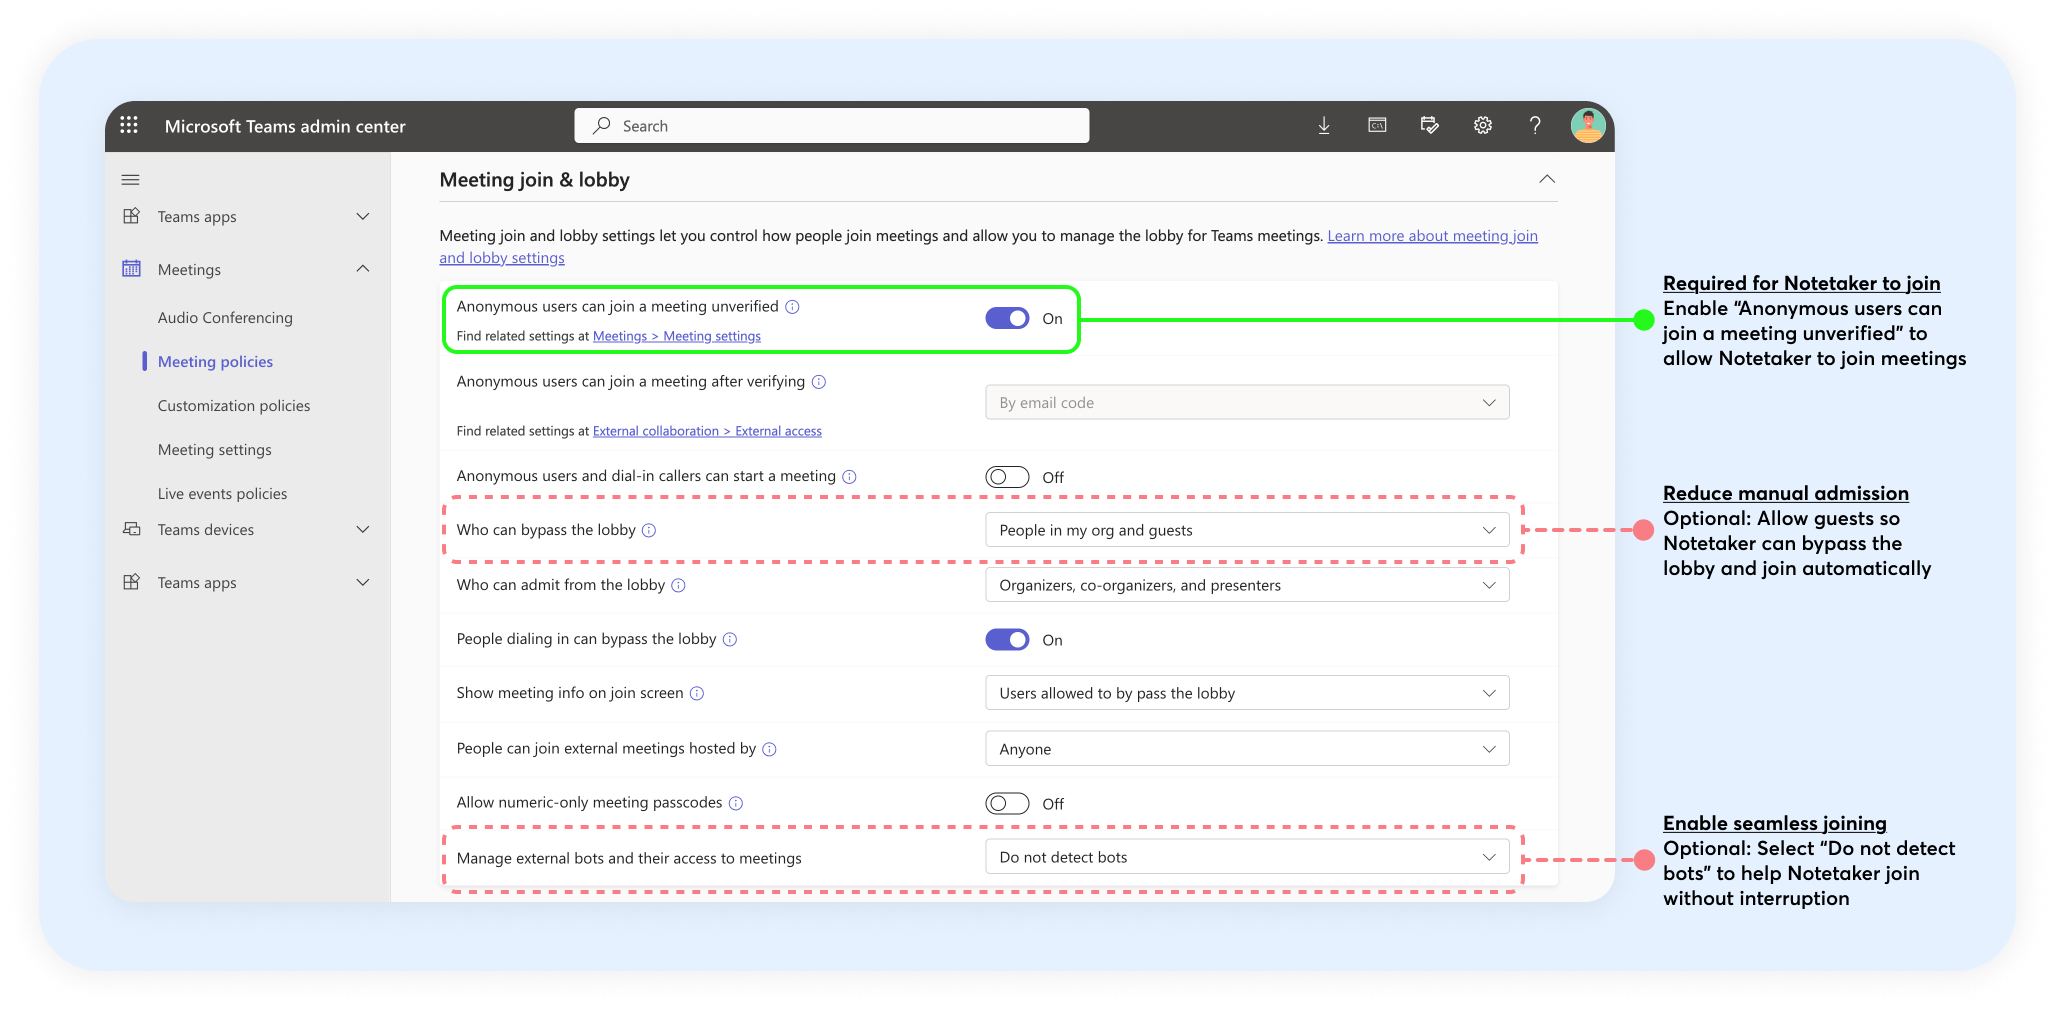
Task: Go to Meeting settings in the sidebar
Action: pos(215,450)
